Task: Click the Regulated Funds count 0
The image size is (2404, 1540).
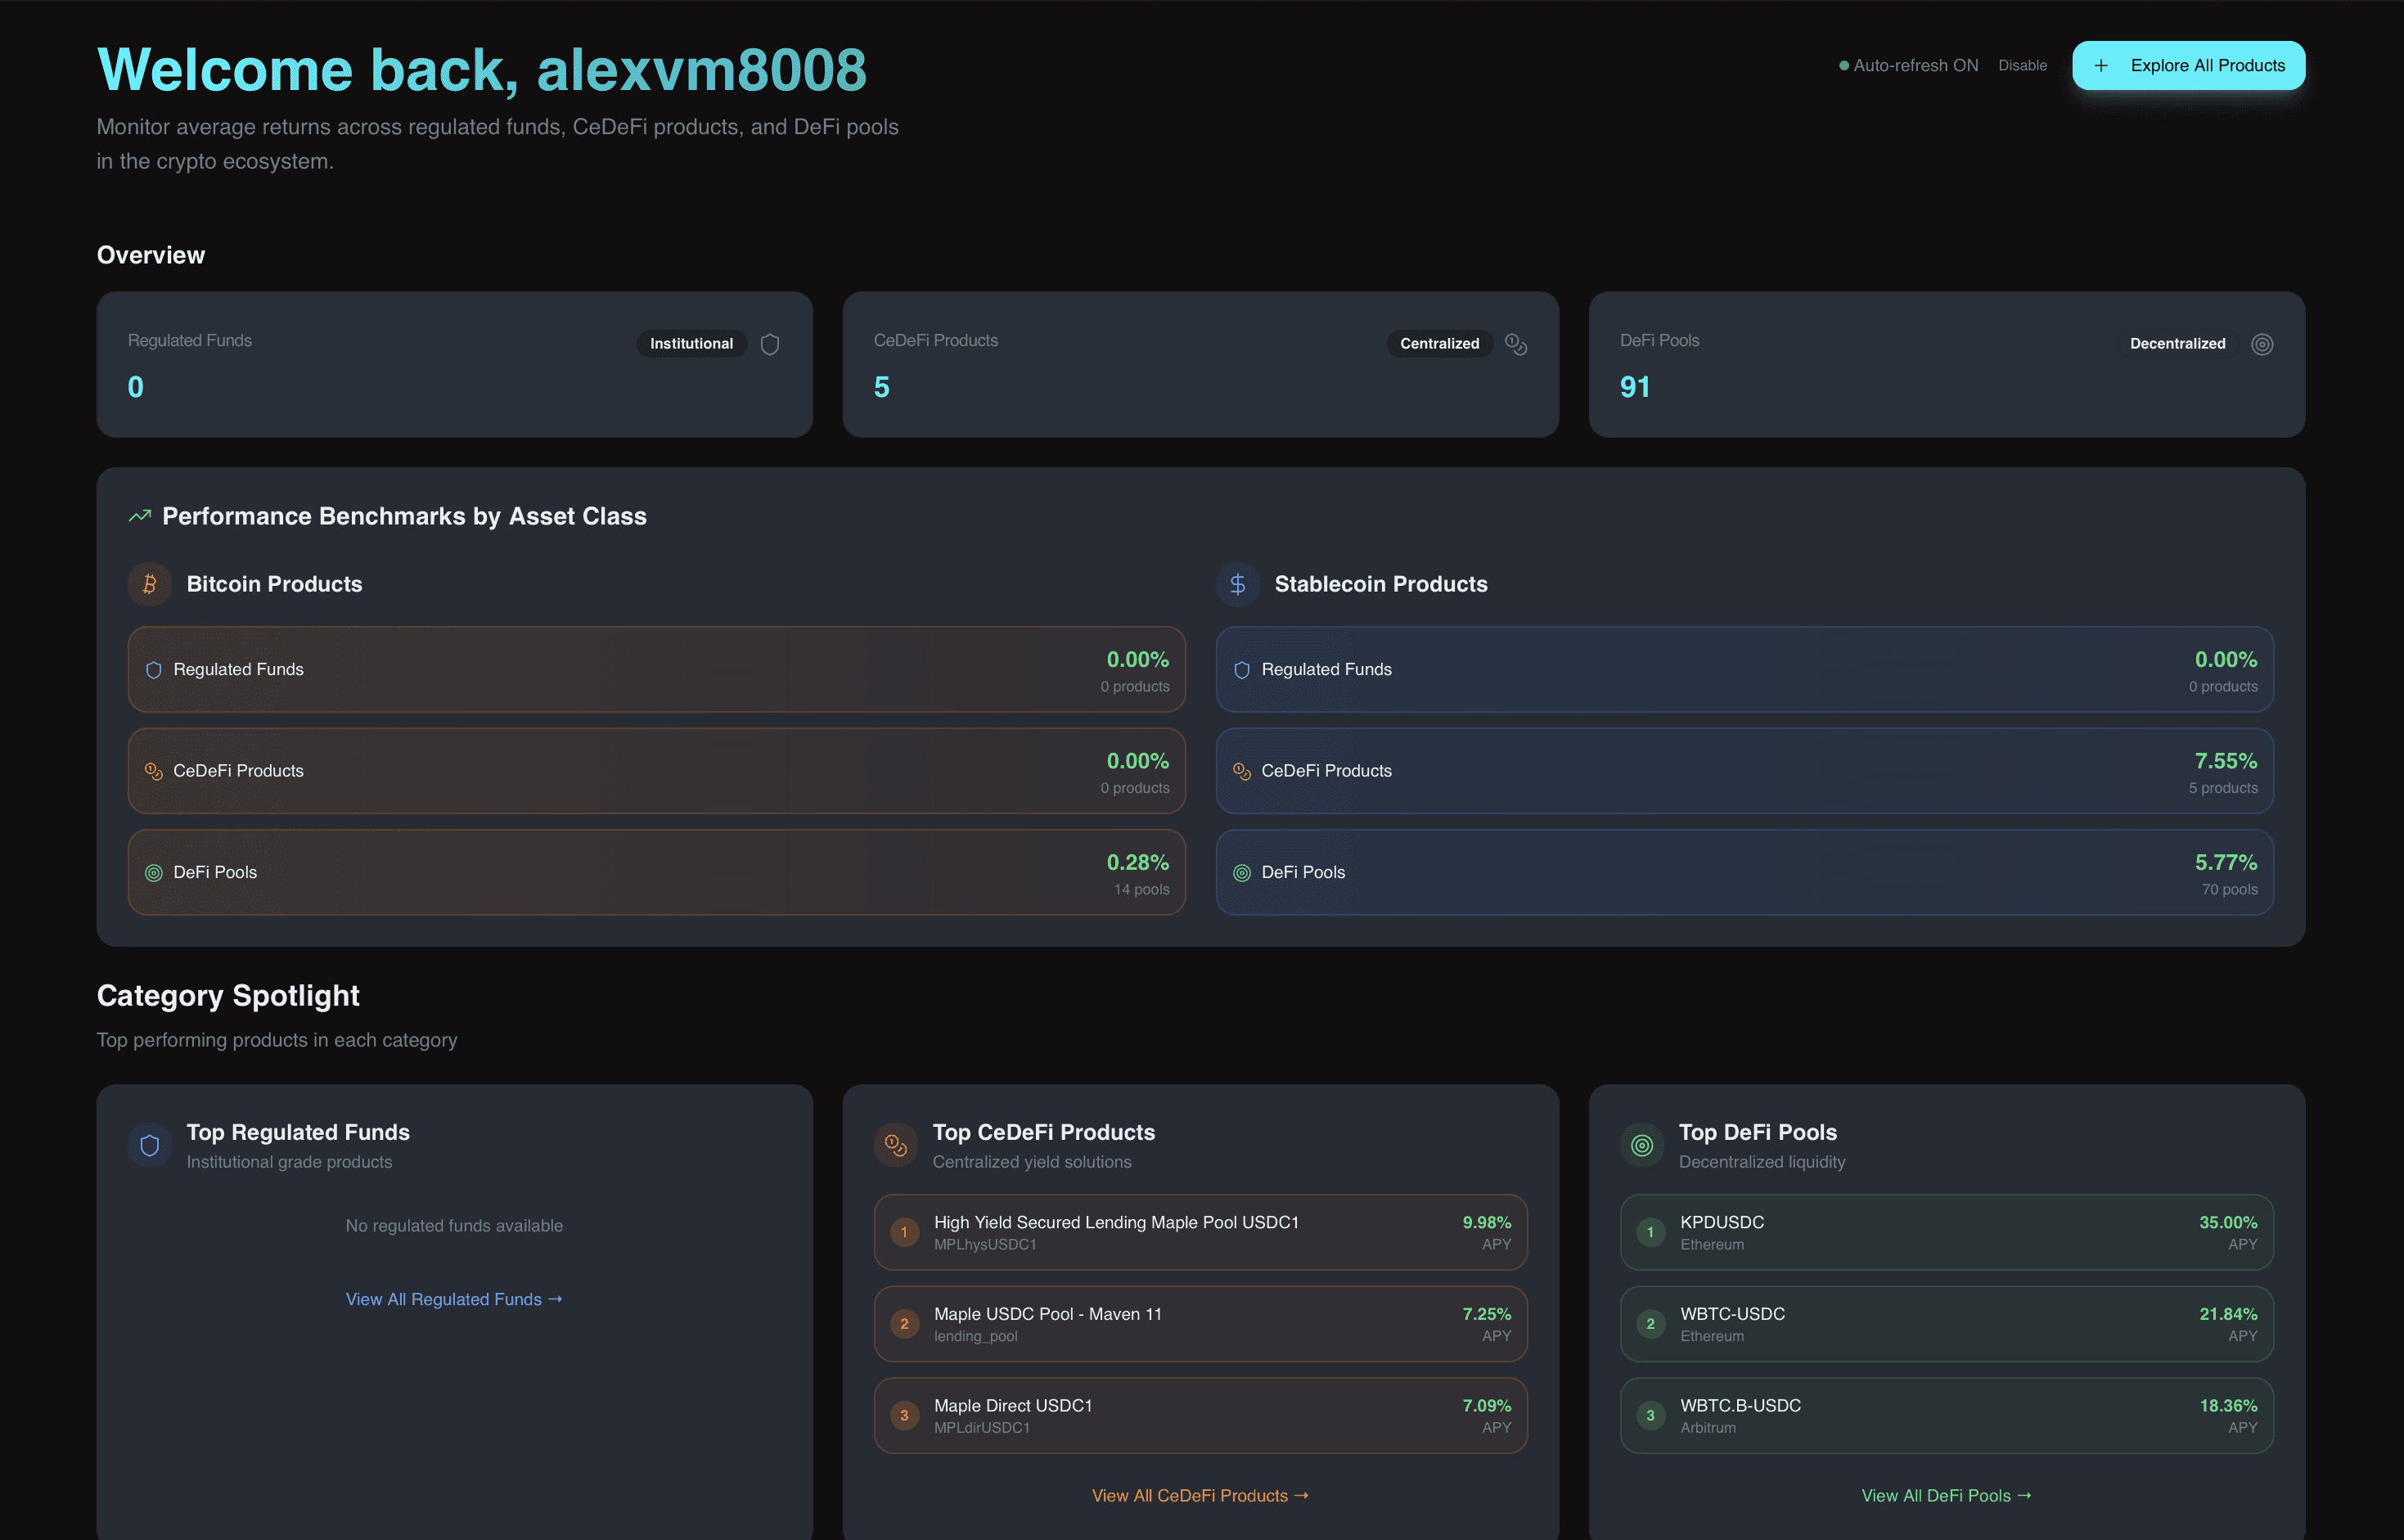Action: [136, 387]
